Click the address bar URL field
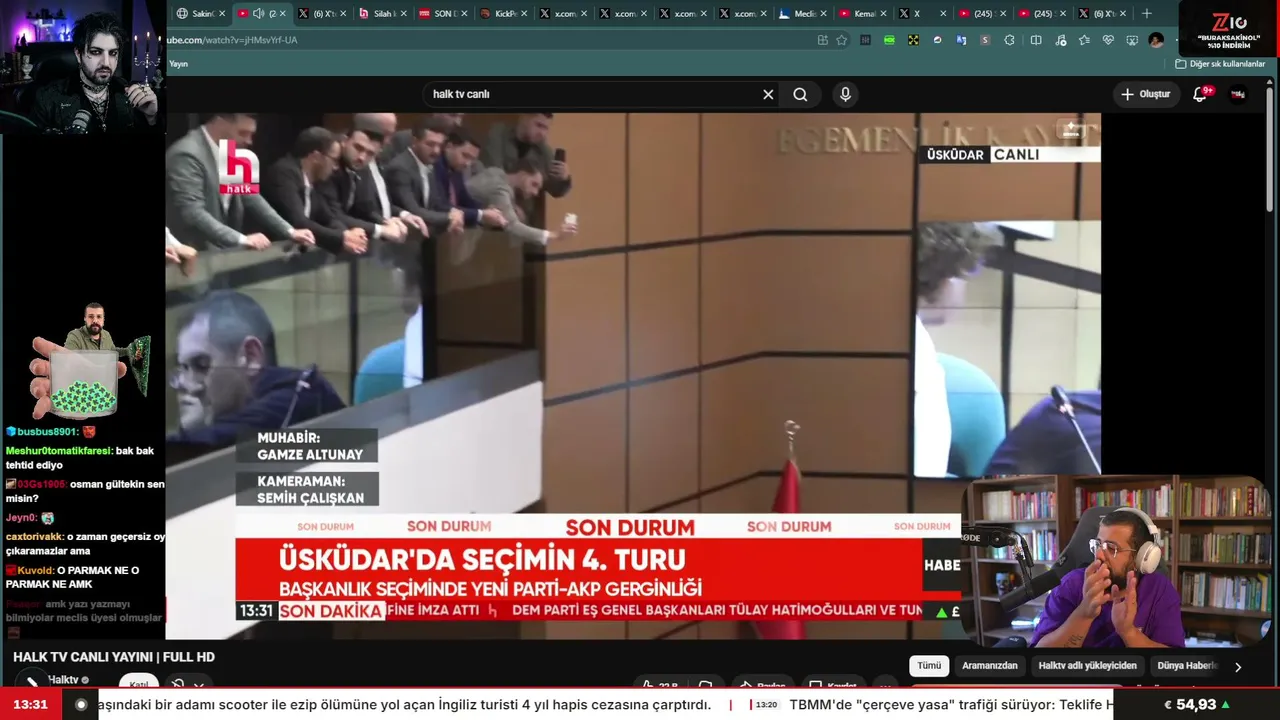Viewport: 1280px width, 720px height. click(490, 40)
